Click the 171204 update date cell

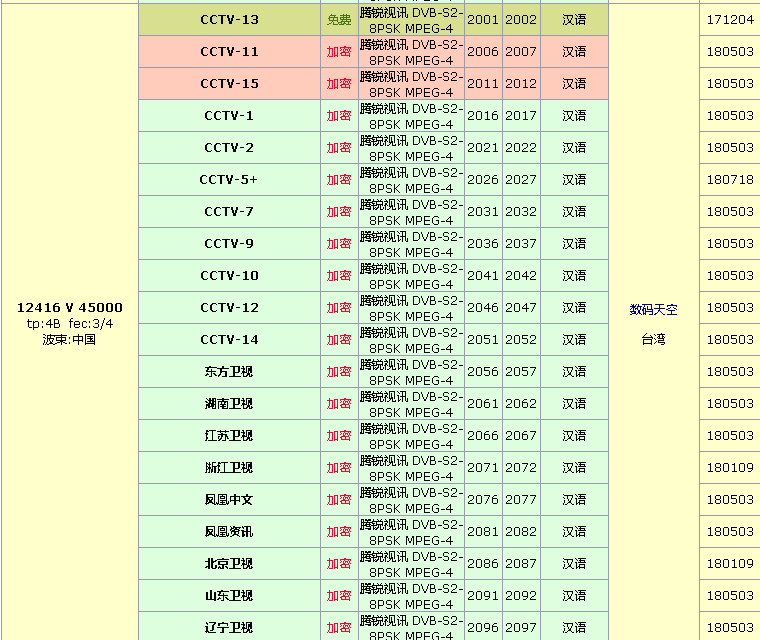click(730, 20)
